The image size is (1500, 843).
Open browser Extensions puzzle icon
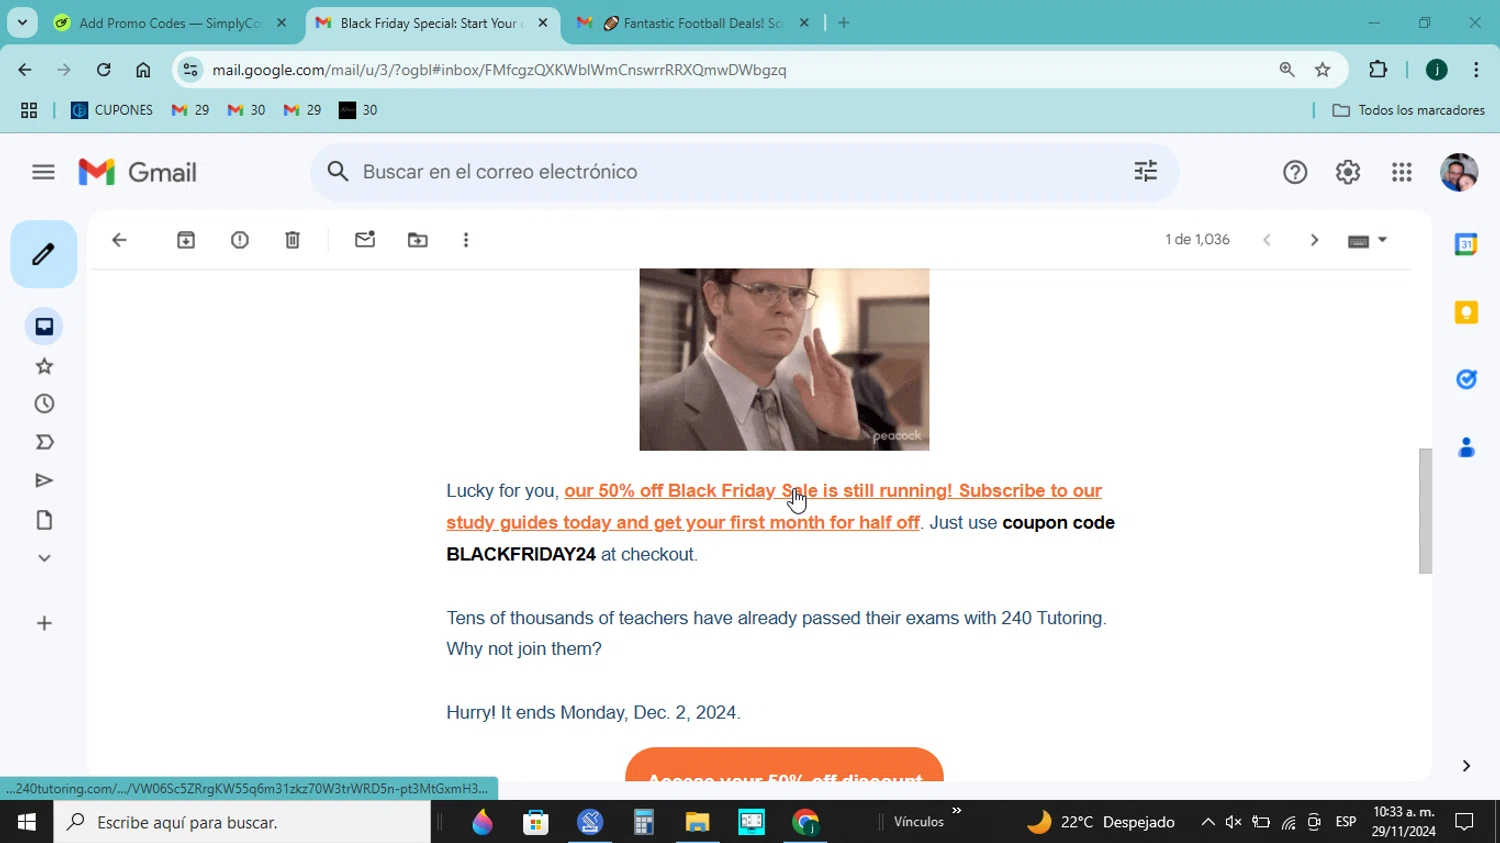1378,70
